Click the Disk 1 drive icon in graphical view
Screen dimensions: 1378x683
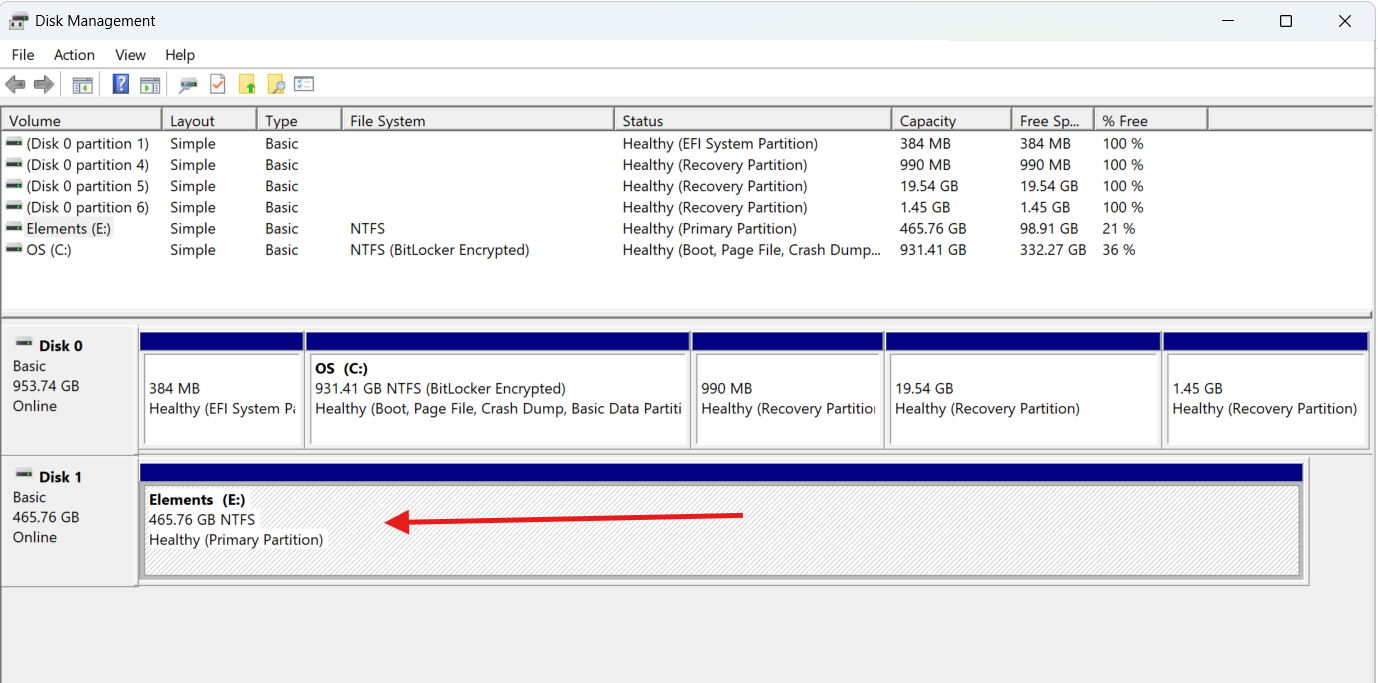tap(24, 474)
